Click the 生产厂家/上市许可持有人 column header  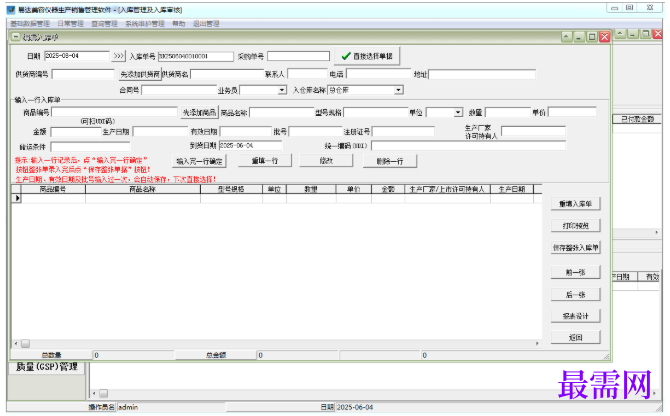pyautogui.click(x=447, y=189)
